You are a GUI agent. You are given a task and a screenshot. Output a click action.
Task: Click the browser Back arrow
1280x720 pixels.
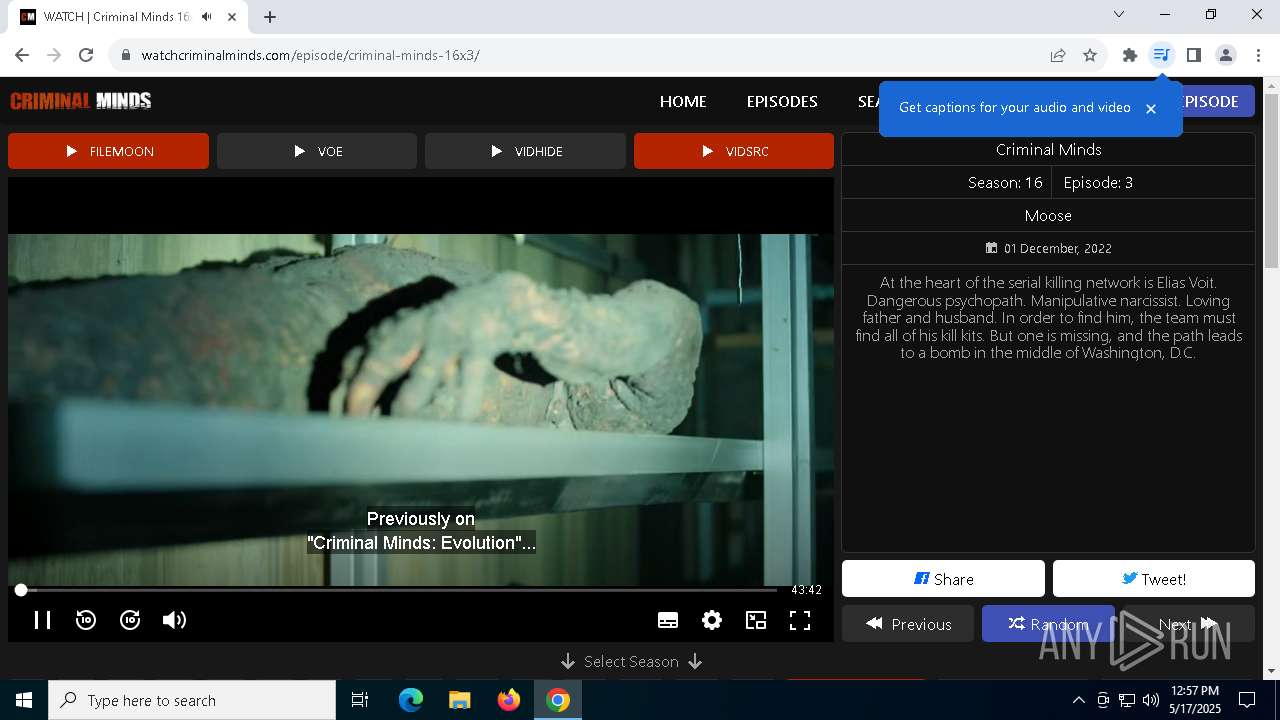(22, 55)
